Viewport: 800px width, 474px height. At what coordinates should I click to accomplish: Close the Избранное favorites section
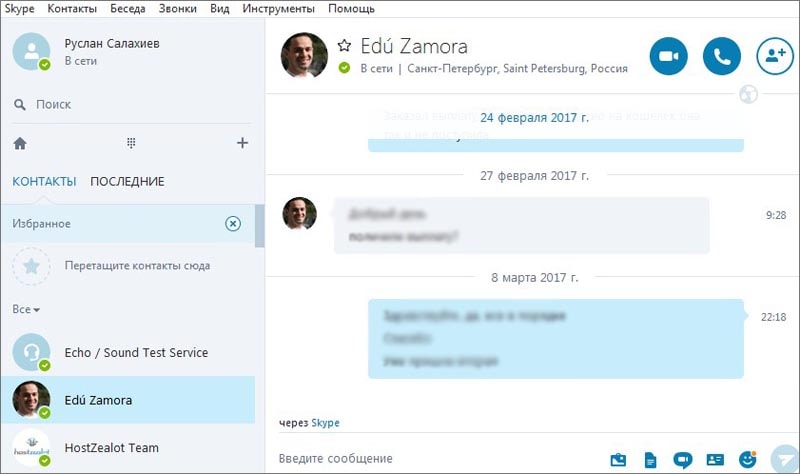[233, 223]
